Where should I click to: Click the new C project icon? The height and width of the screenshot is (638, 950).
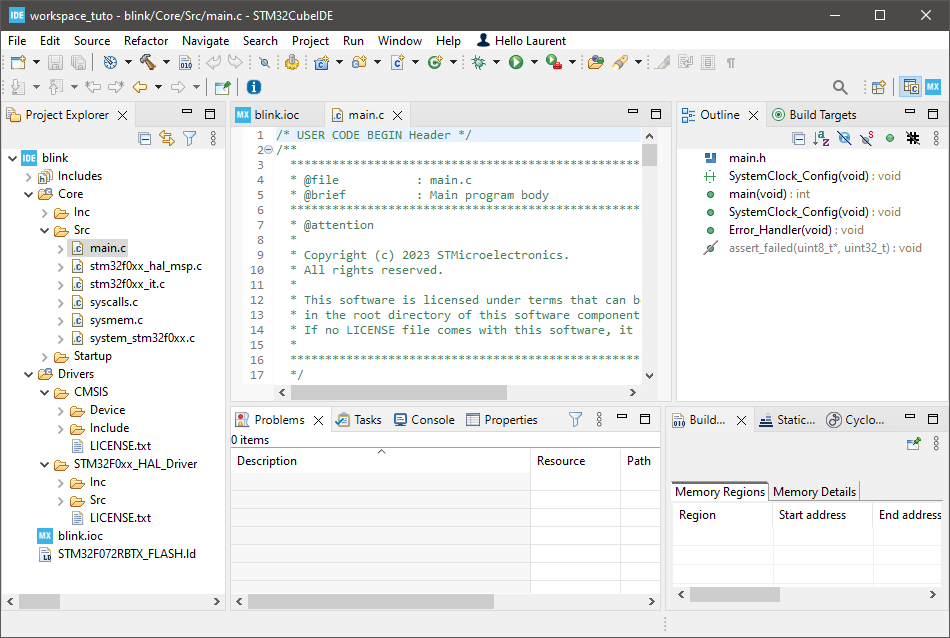(321, 62)
